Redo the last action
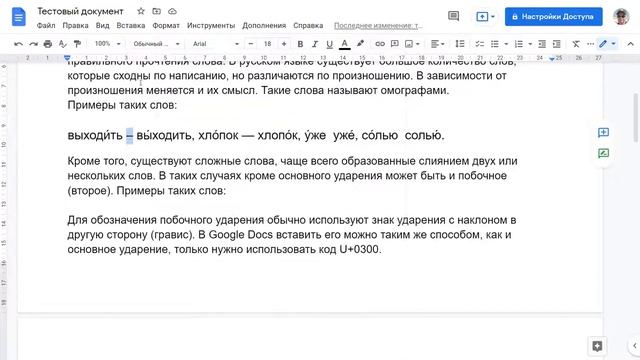The image size is (640, 360). tap(33, 44)
